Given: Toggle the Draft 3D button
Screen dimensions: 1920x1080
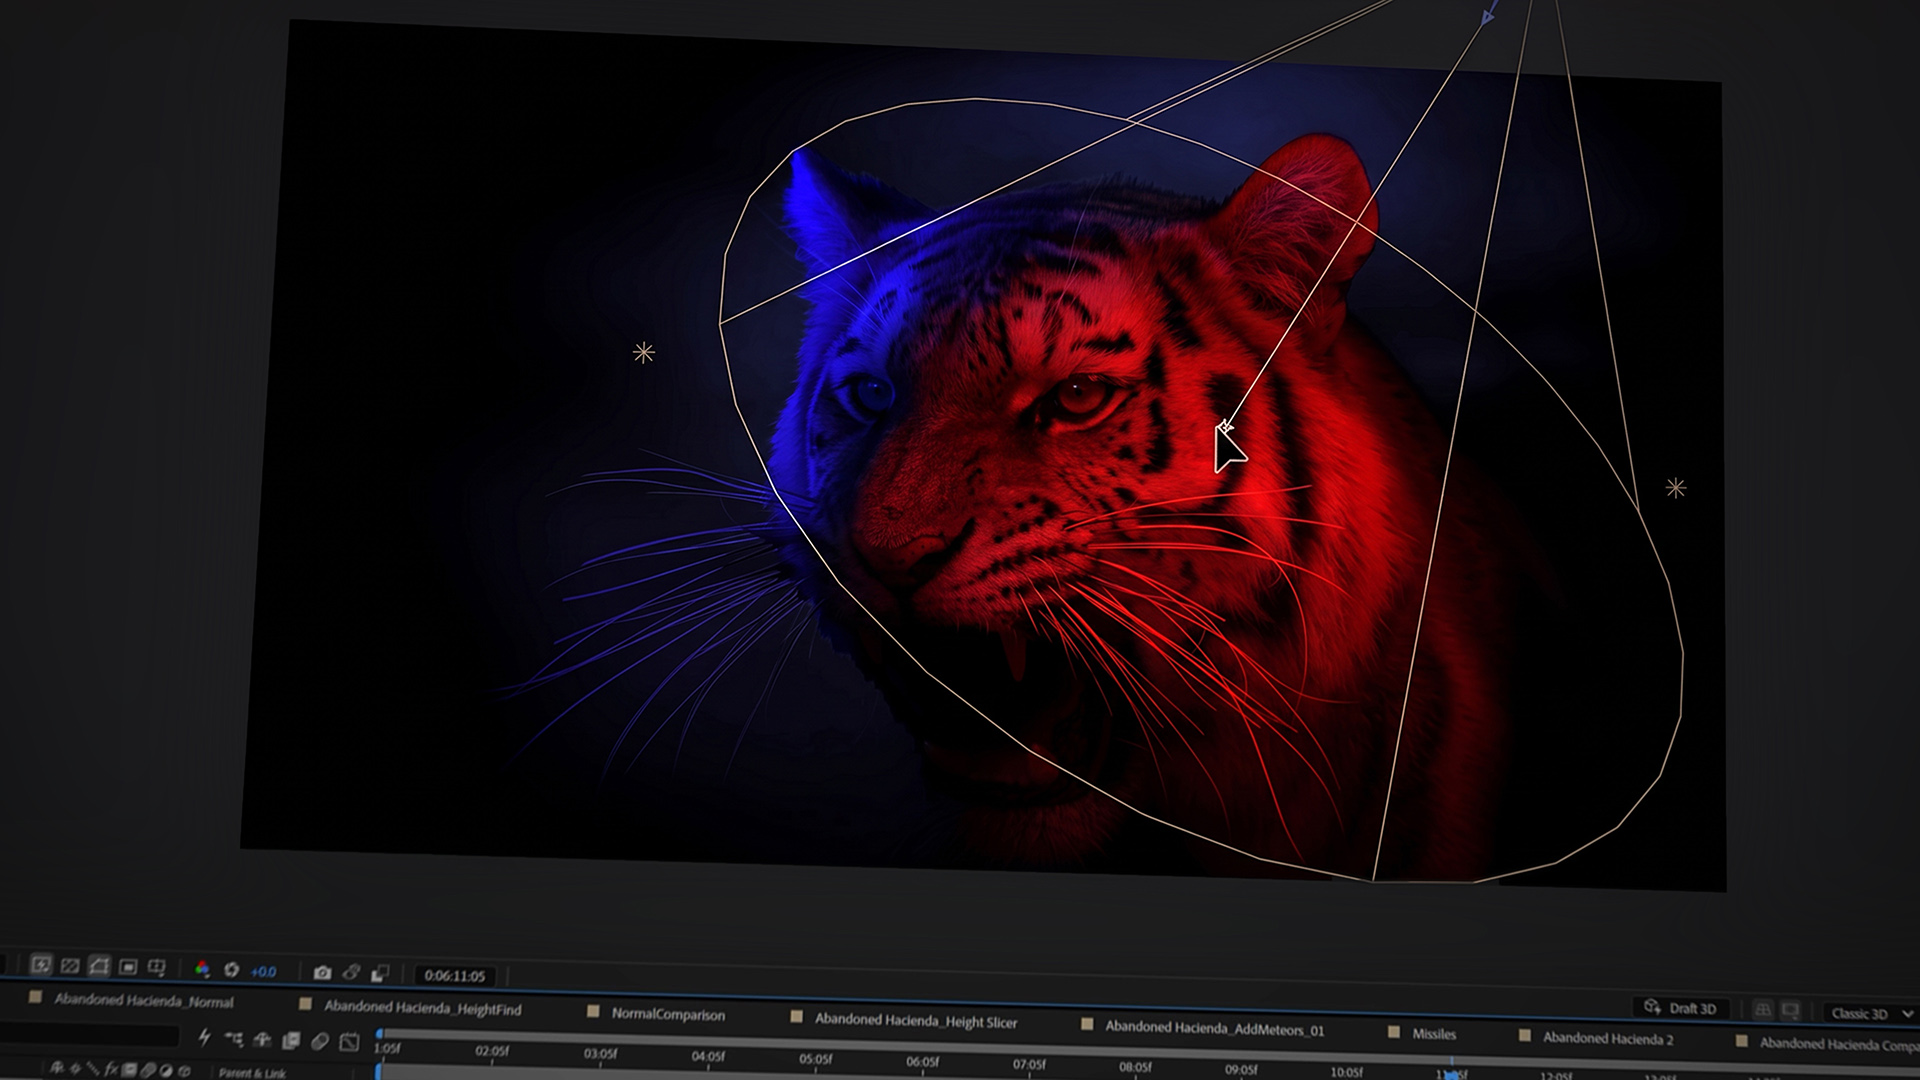Looking at the screenshot, I should coord(1681,1008).
